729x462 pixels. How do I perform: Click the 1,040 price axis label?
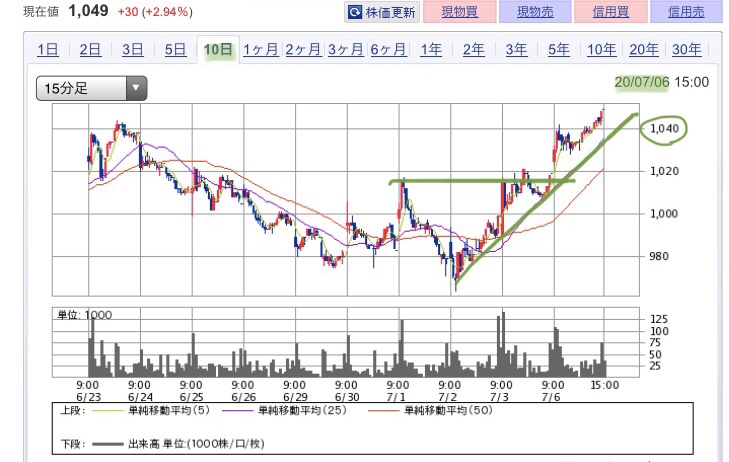[664, 128]
